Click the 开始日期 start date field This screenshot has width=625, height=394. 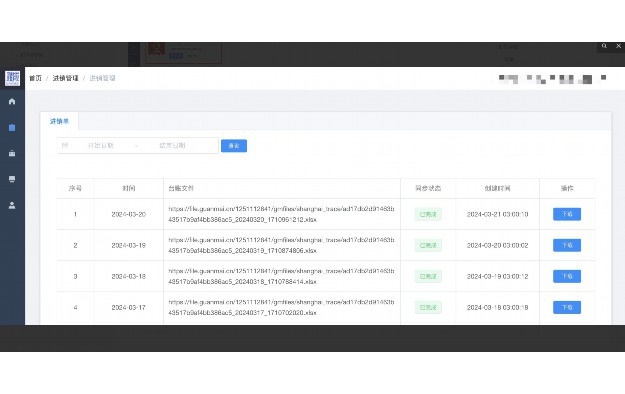101,146
